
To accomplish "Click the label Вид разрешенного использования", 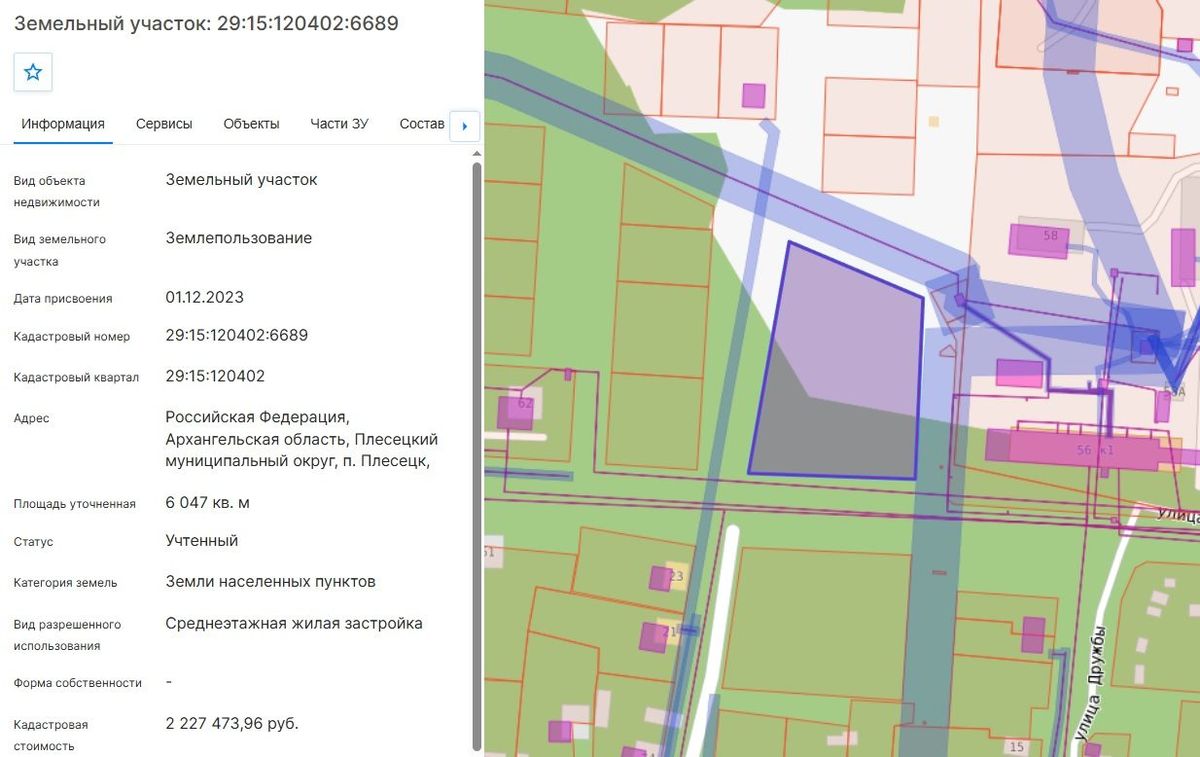I will coord(67,635).
